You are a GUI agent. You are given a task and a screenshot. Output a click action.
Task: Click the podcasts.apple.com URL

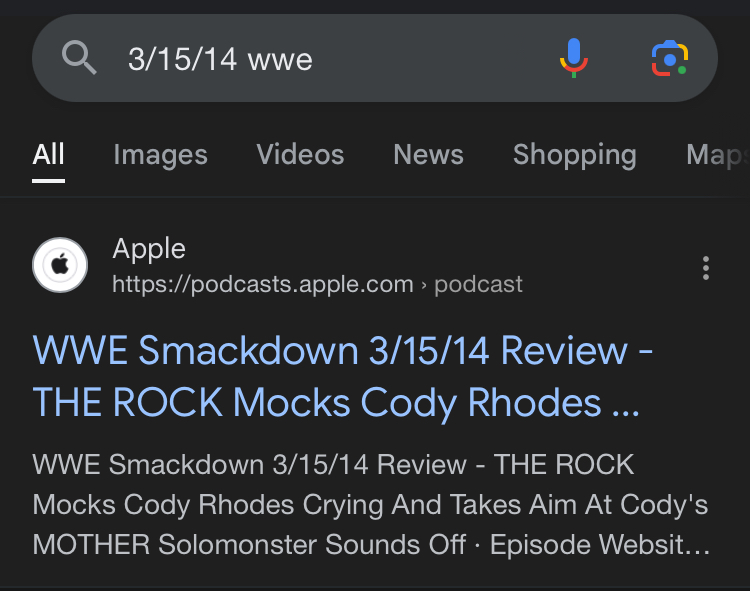262,285
